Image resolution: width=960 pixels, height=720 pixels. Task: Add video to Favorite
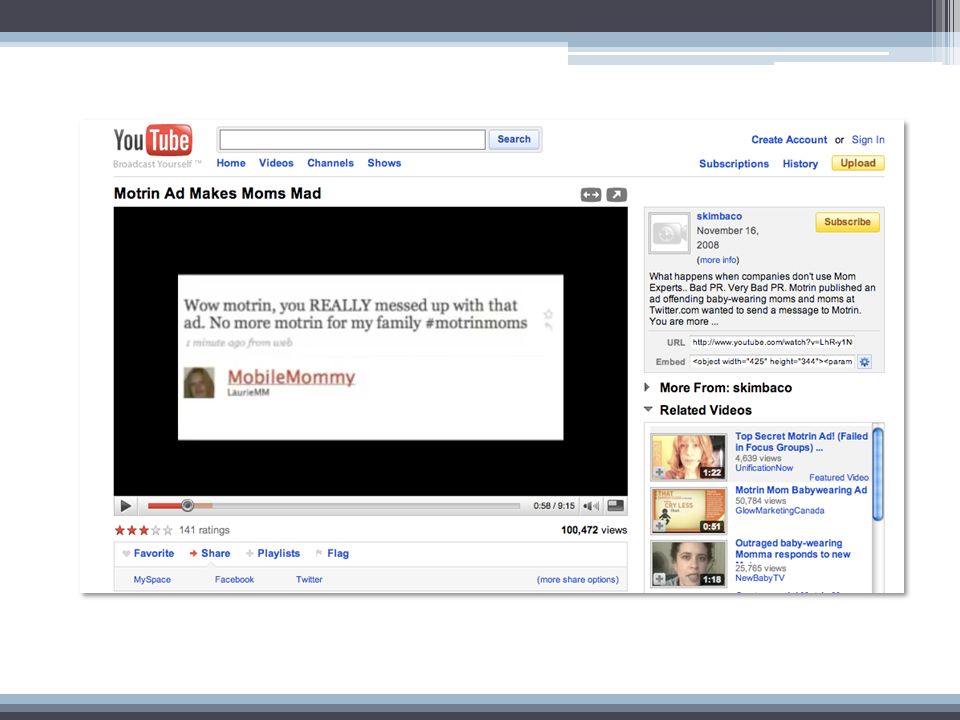coord(148,553)
